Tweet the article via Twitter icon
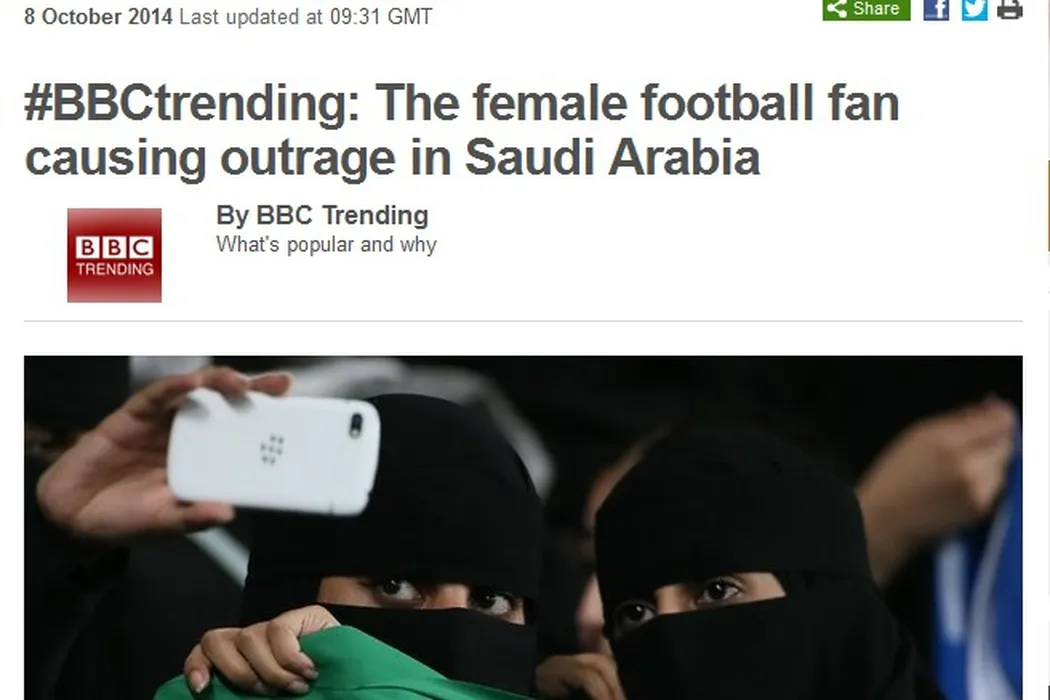The height and width of the screenshot is (700, 1050). (x=974, y=9)
